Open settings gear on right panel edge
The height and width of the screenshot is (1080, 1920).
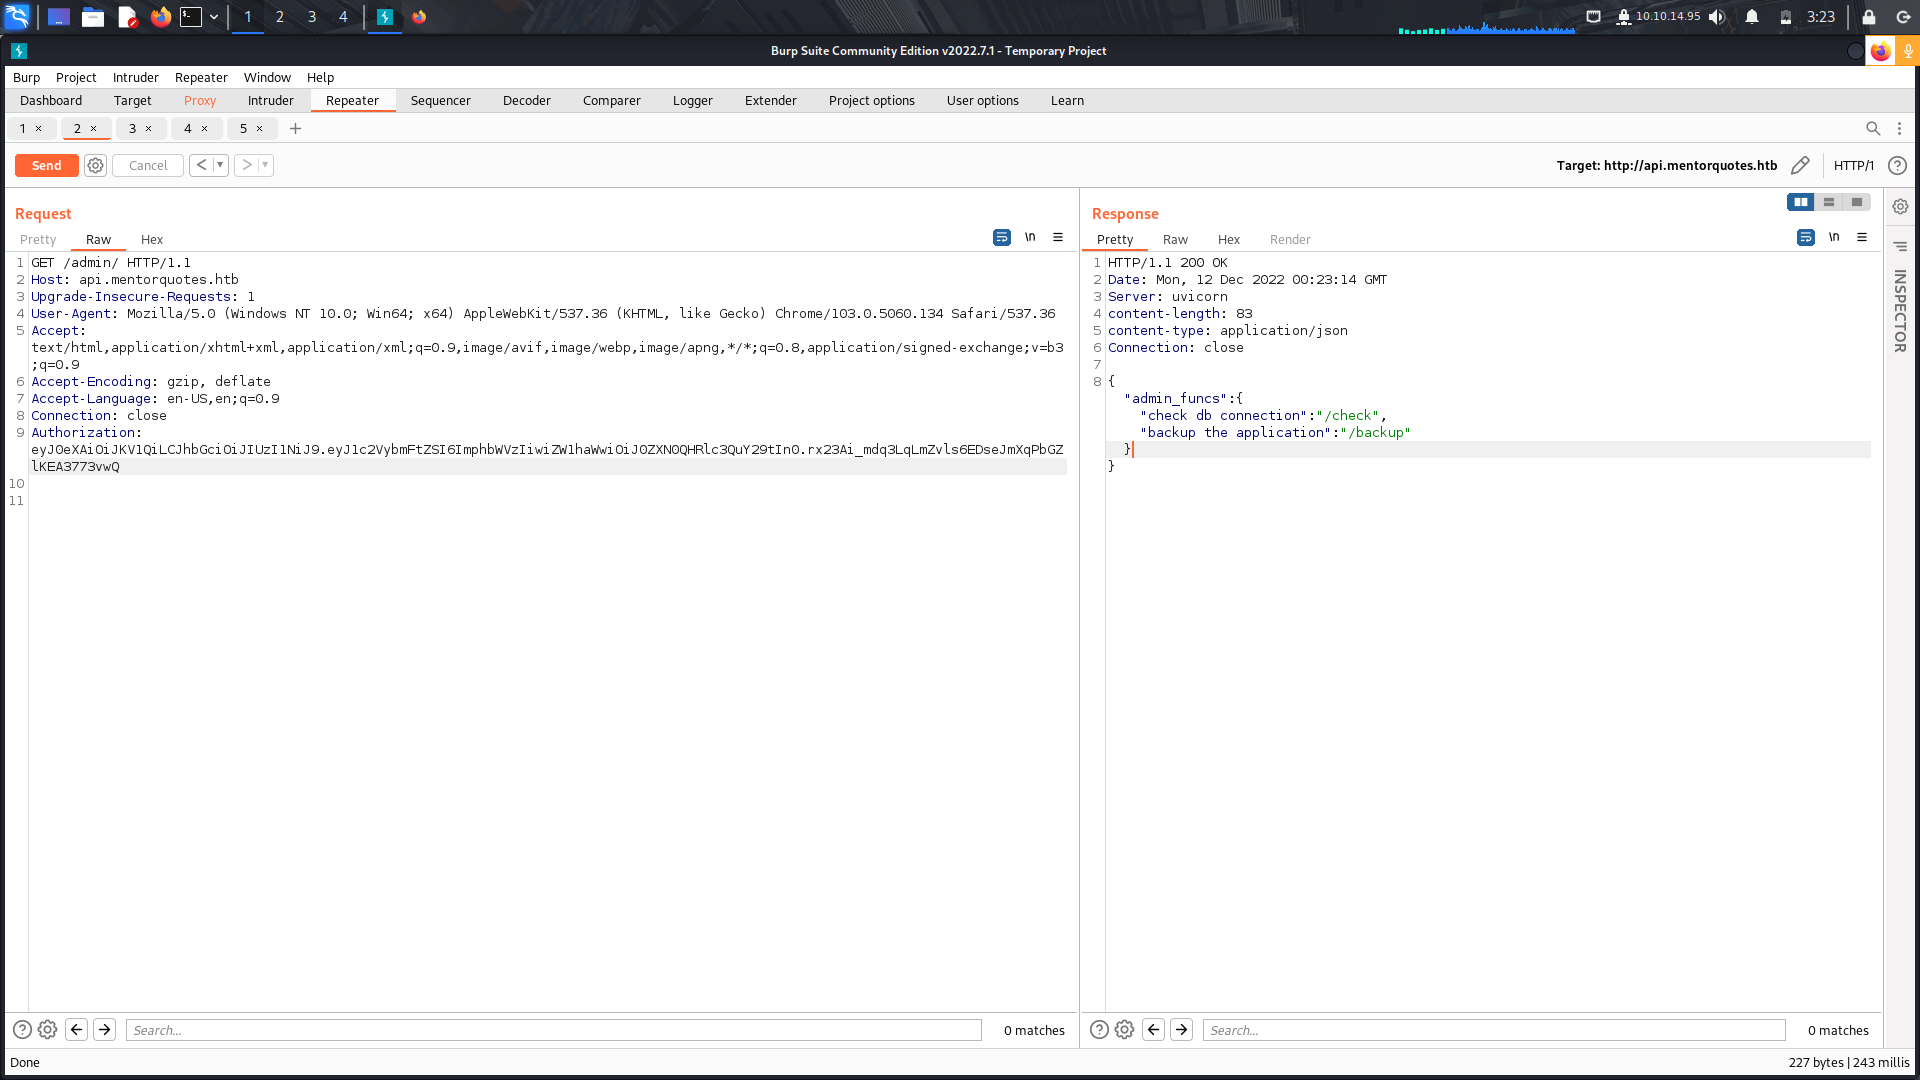[x=1900, y=206]
